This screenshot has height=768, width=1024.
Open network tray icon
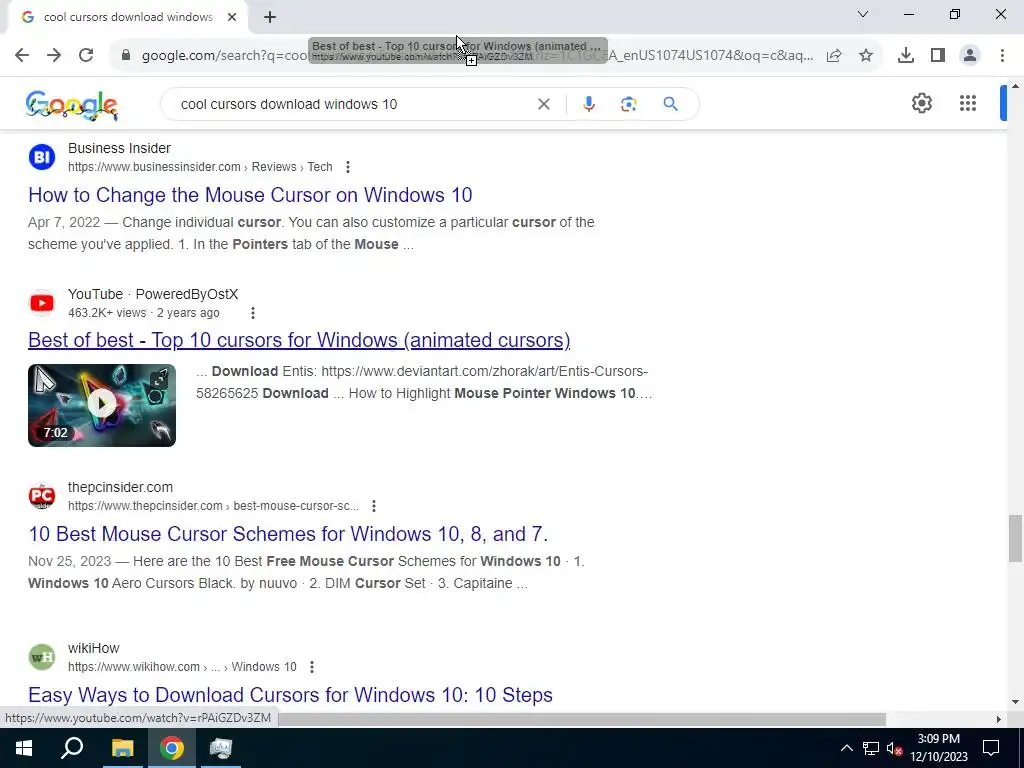pyautogui.click(x=871, y=748)
